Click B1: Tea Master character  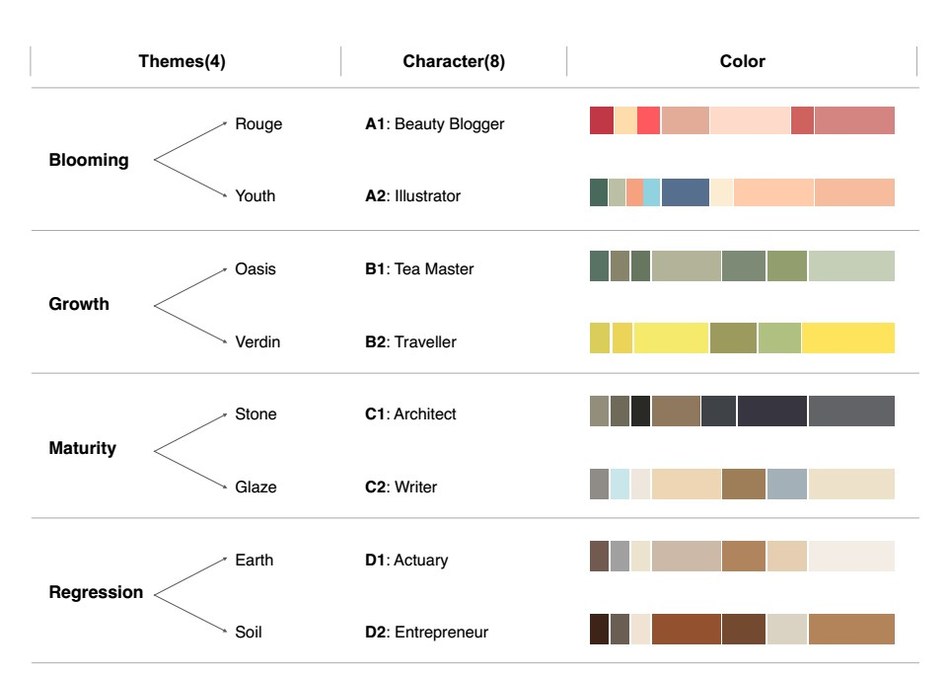[419, 269]
